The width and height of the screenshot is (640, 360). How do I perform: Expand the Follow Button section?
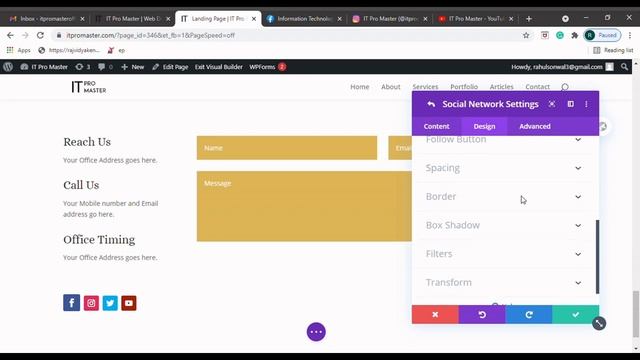(503, 140)
